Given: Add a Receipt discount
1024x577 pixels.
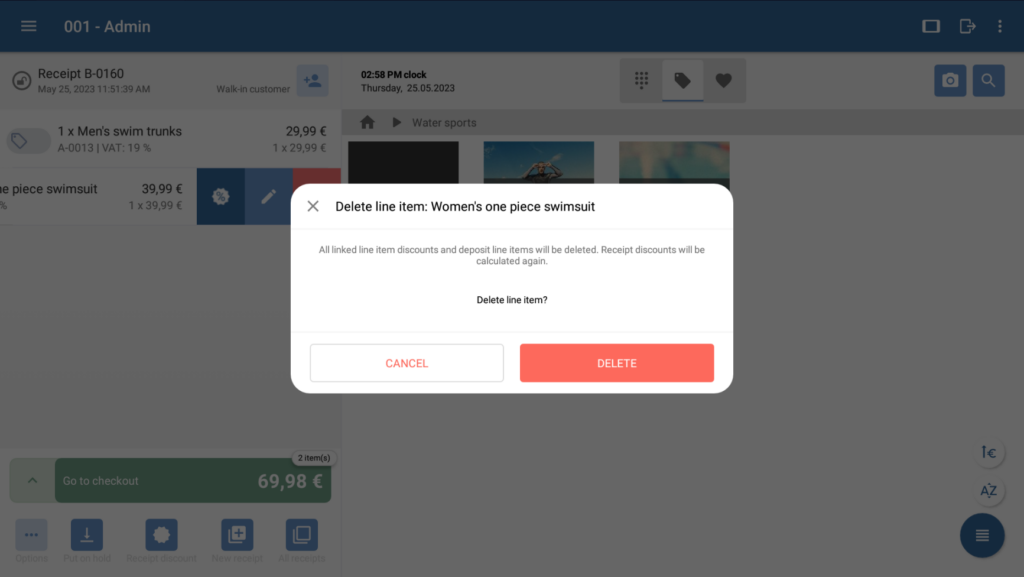Looking at the screenshot, I should pyautogui.click(x=161, y=540).
